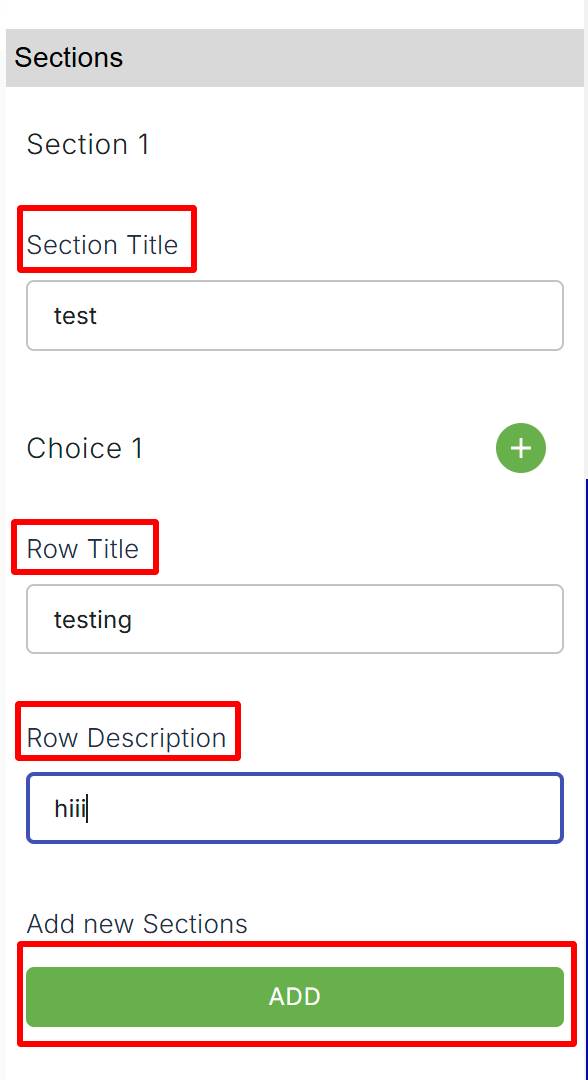Click the gray Sections header bar

[295, 58]
